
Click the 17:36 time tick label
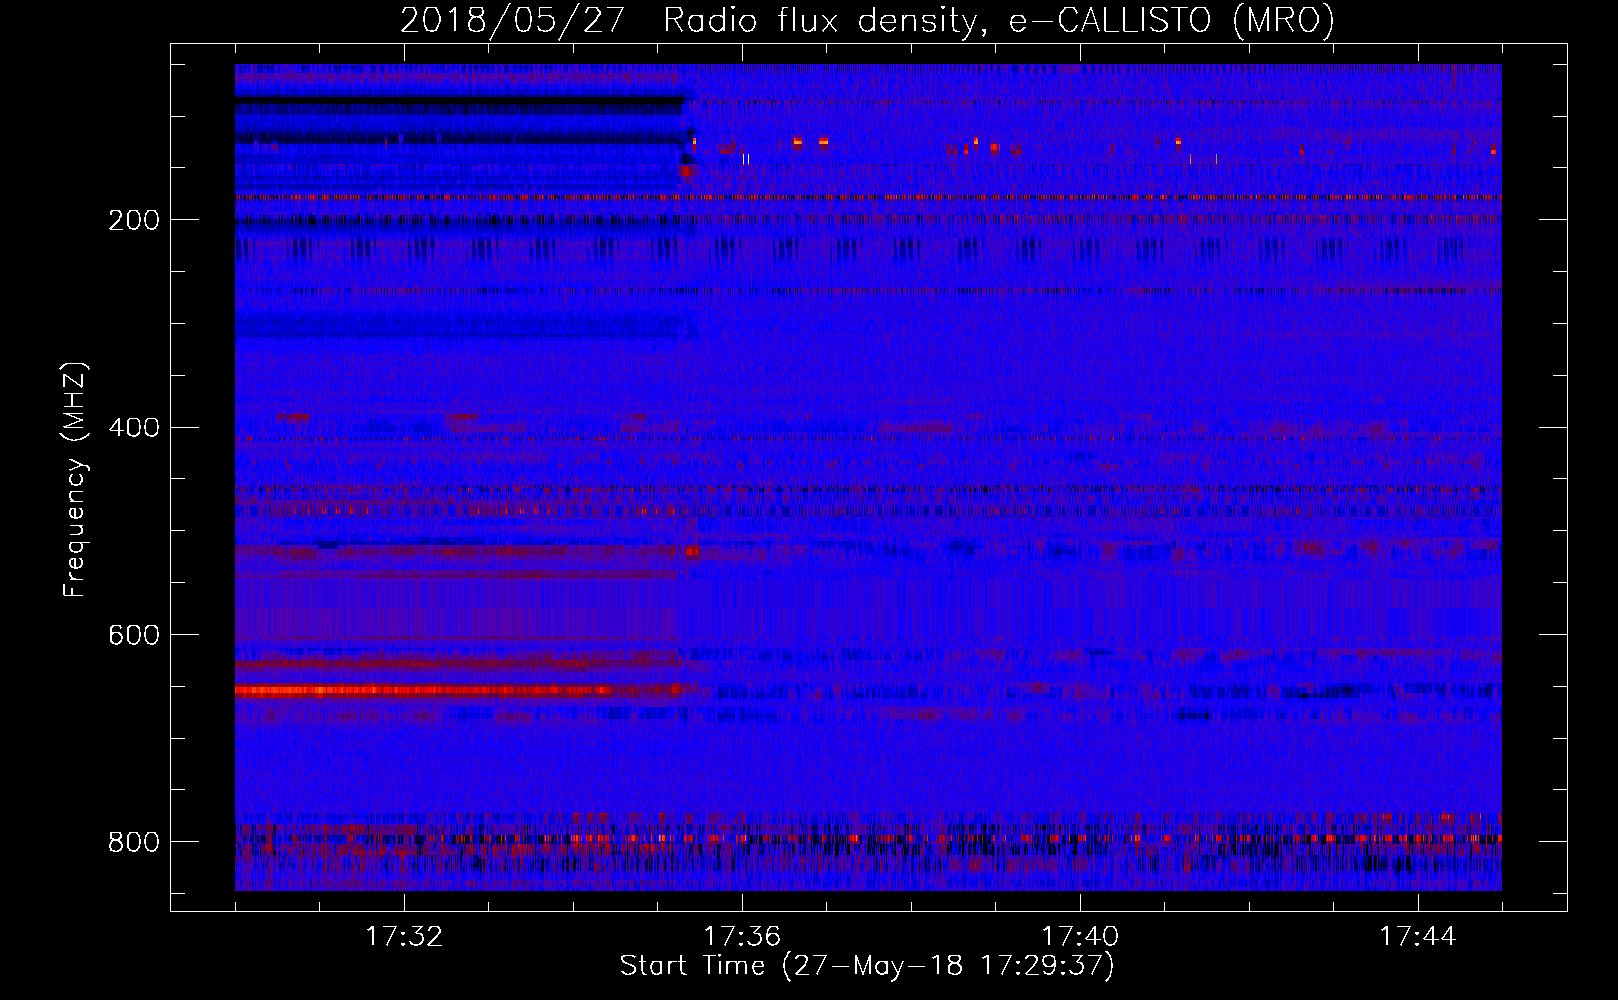tap(742, 937)
